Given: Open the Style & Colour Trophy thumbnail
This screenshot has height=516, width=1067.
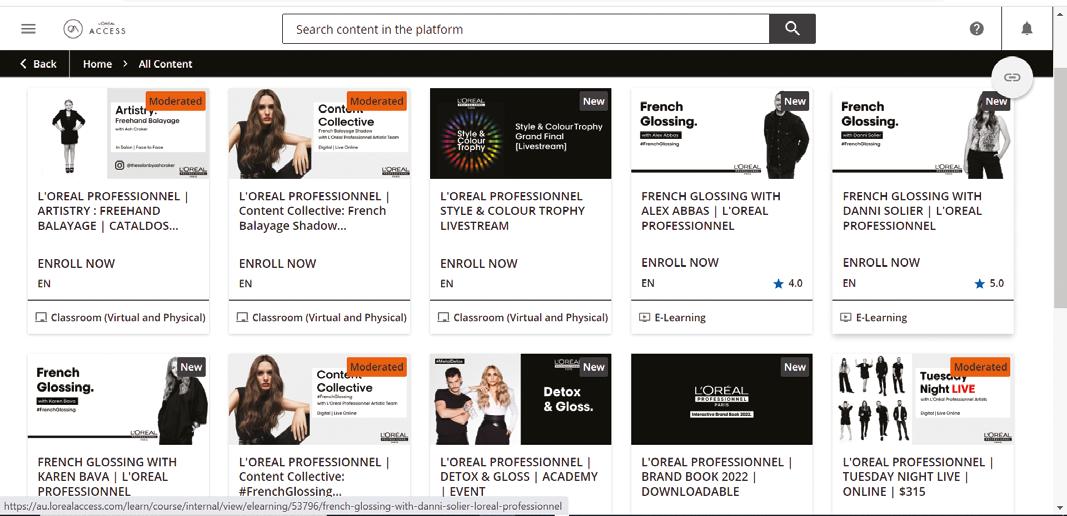Looking at the screenshot, I should coord(521,133).
